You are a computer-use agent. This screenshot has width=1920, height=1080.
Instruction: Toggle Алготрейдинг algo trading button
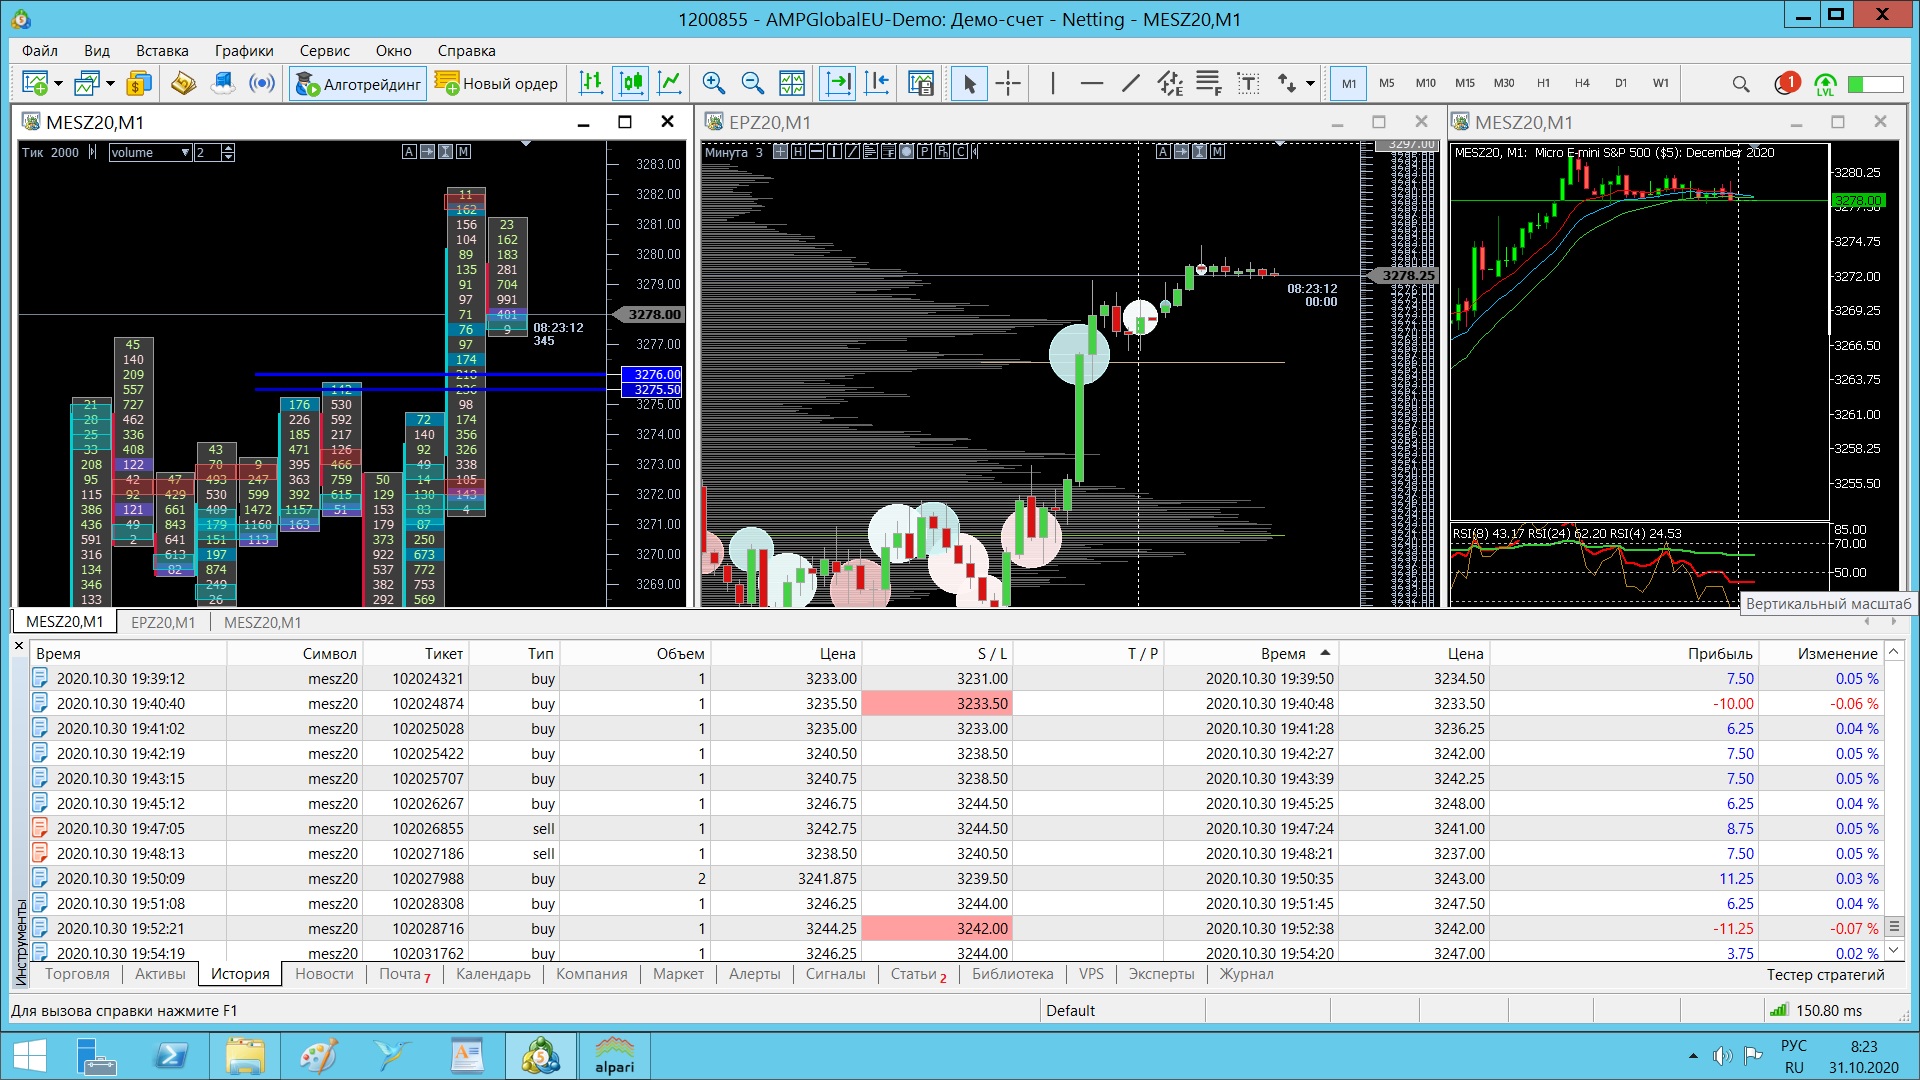click(358, 84)
